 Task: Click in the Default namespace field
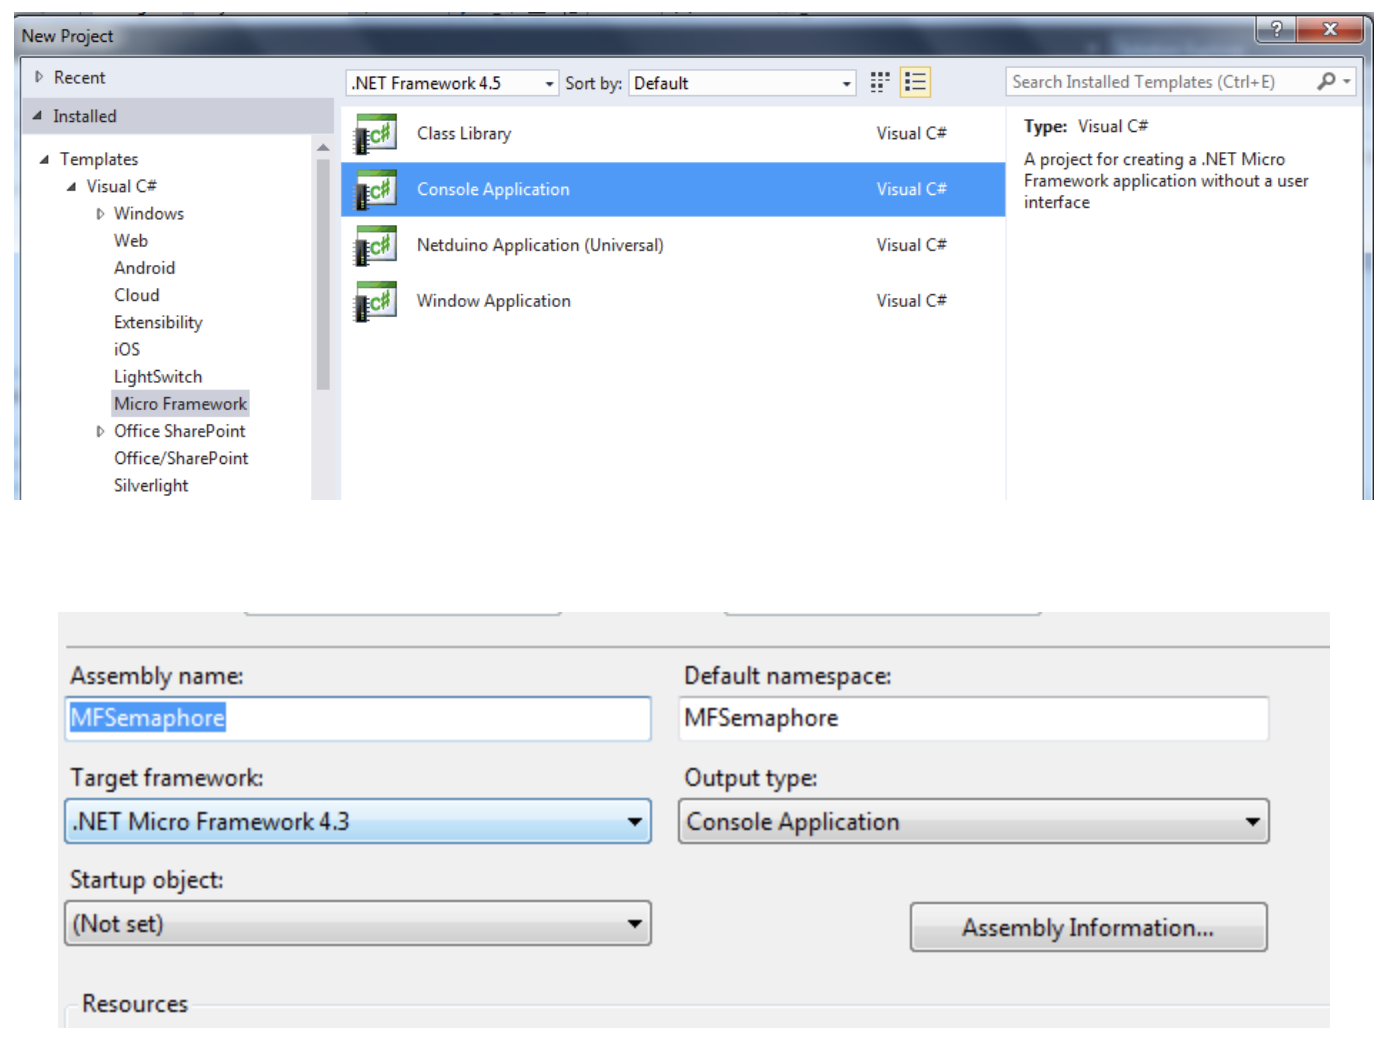click(x=974, y=718)
